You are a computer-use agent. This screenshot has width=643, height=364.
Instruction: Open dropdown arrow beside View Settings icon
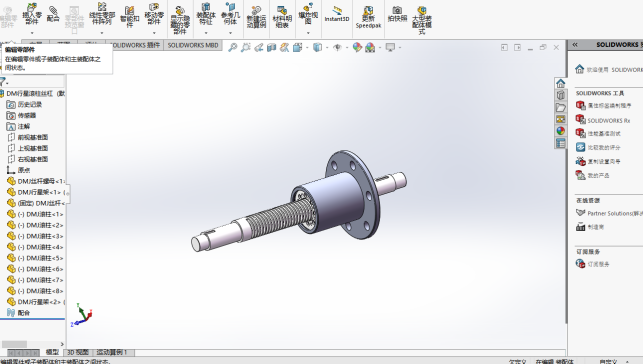399,48
